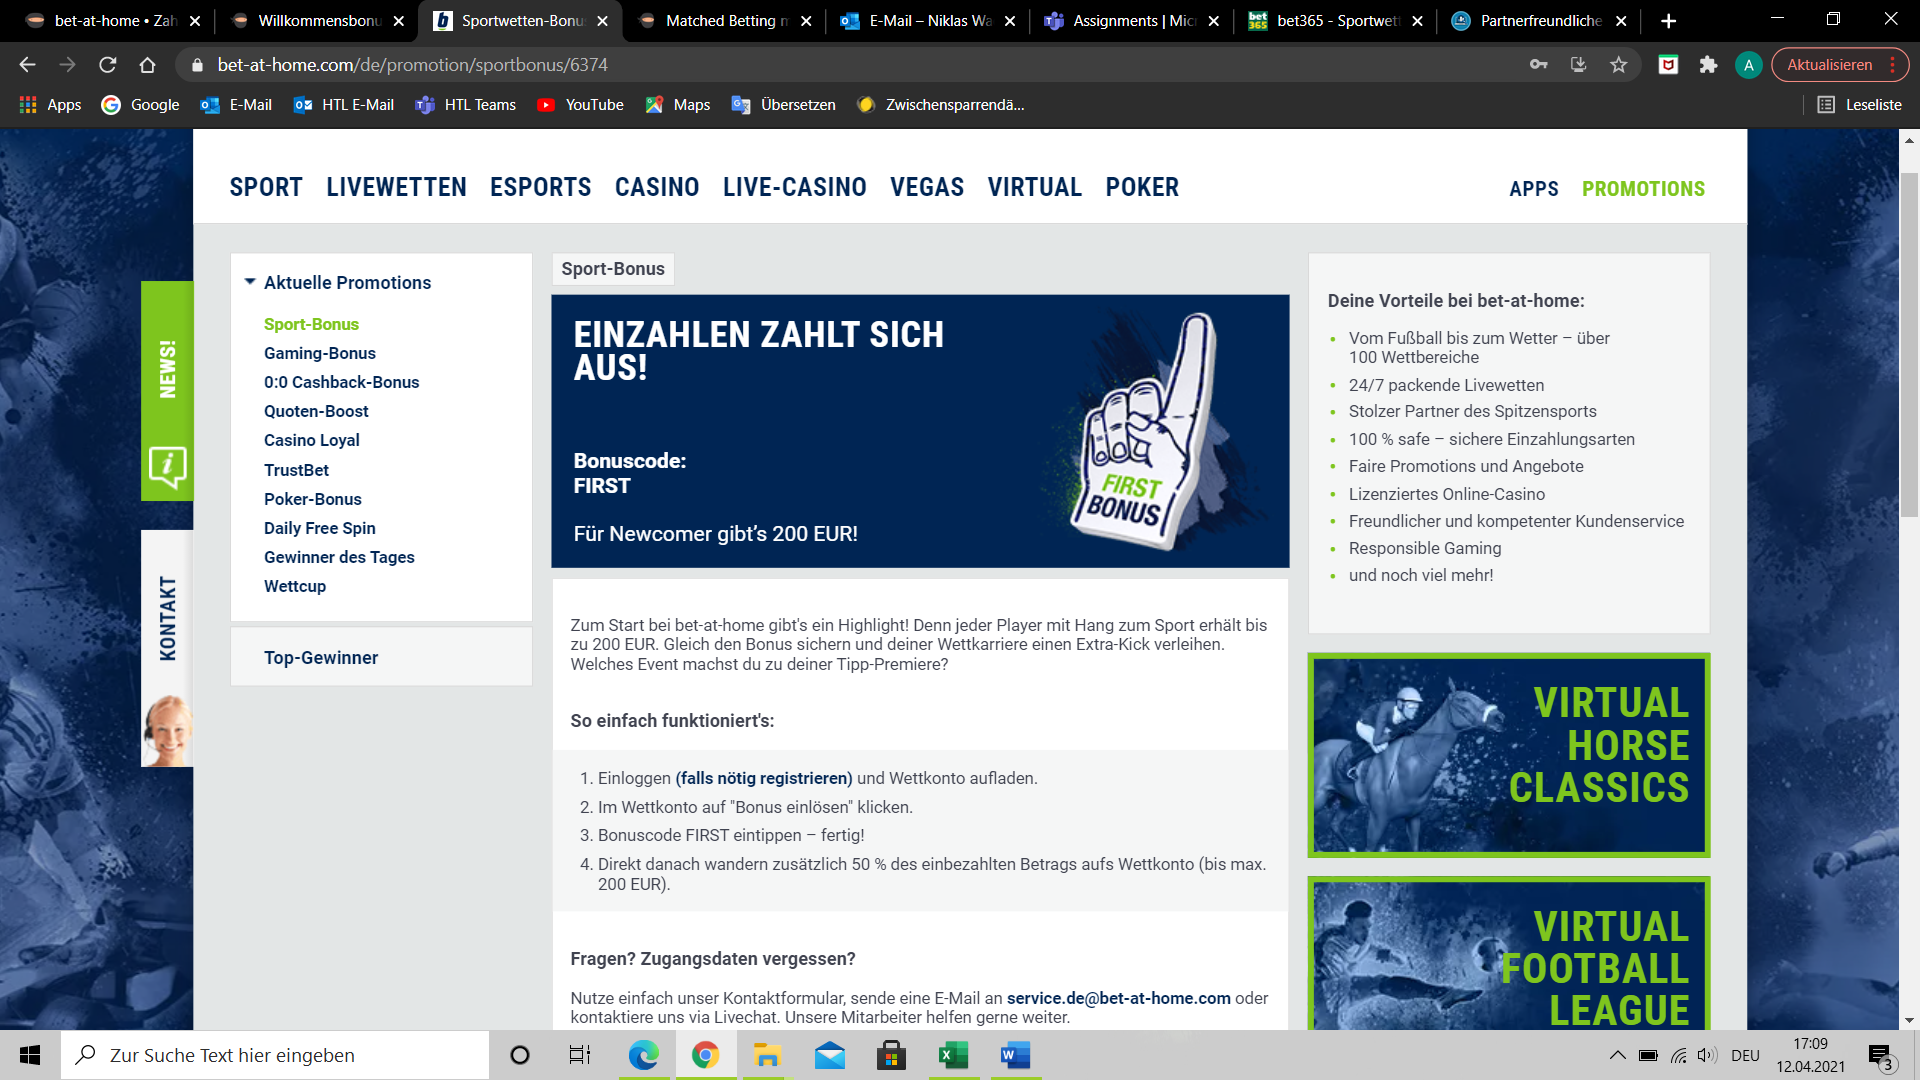
Task: Open the POKER navigation menu
Action: pyautogui.click(x=1142, y=187)
